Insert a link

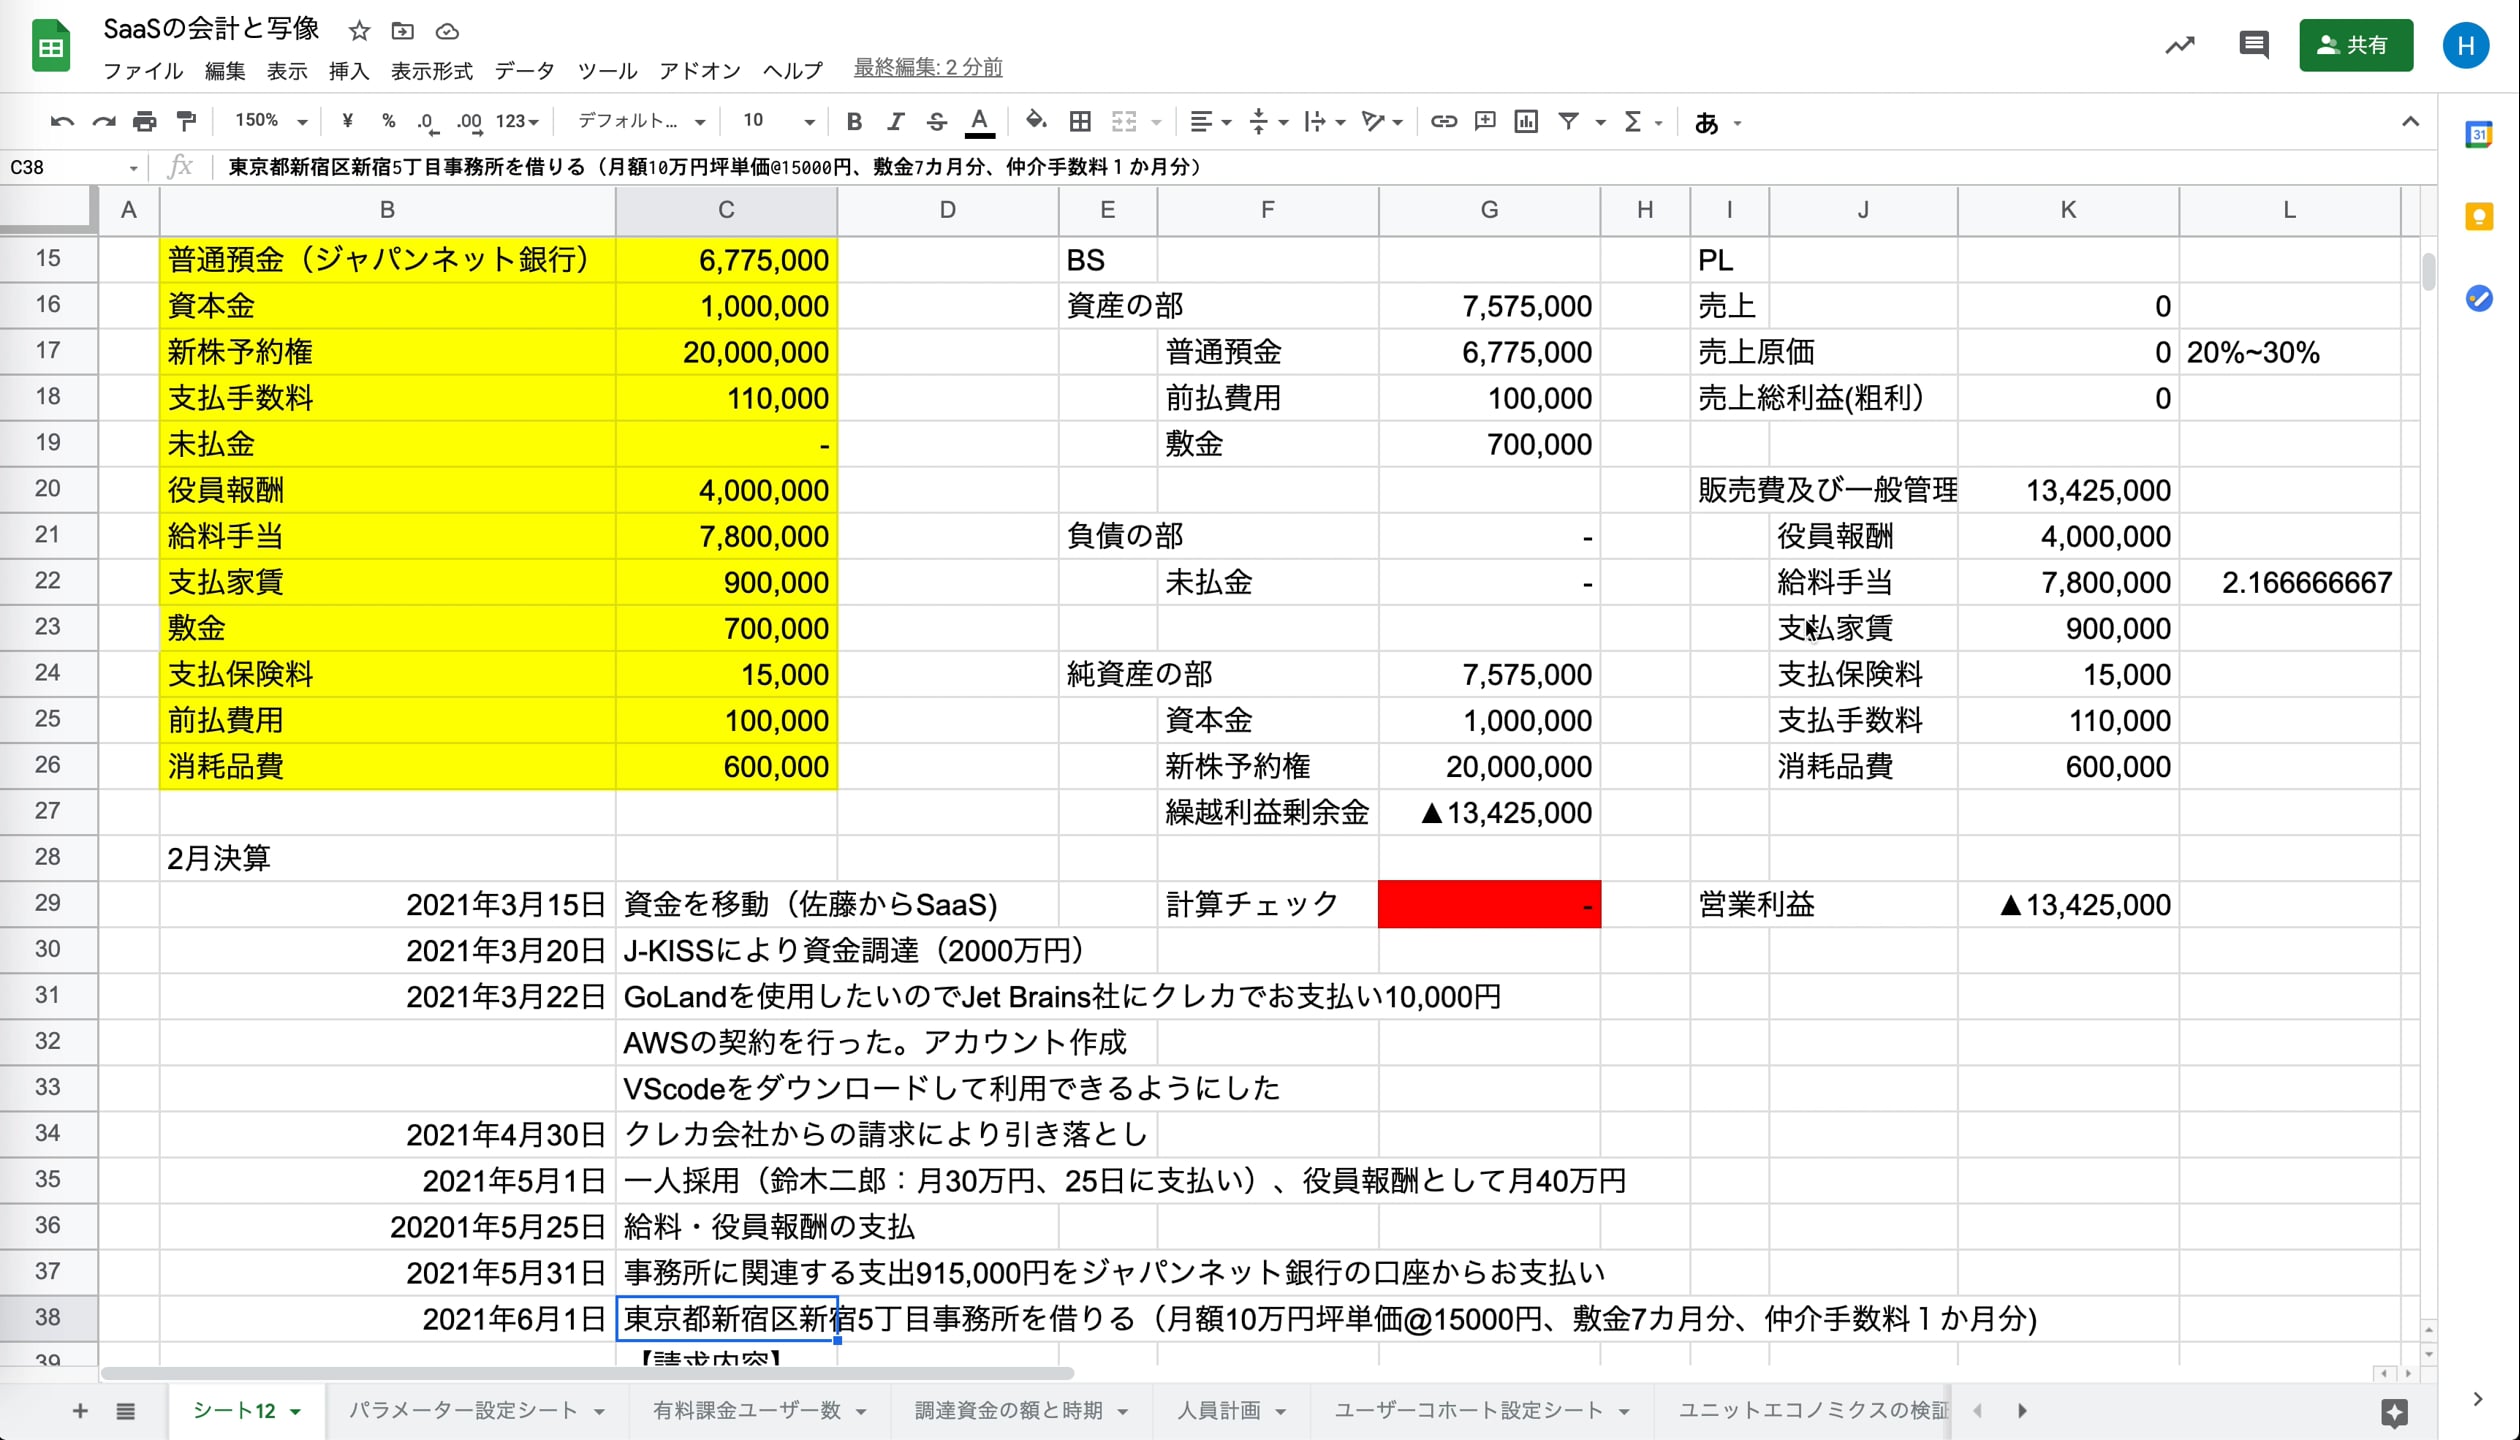pos(1443,121)
